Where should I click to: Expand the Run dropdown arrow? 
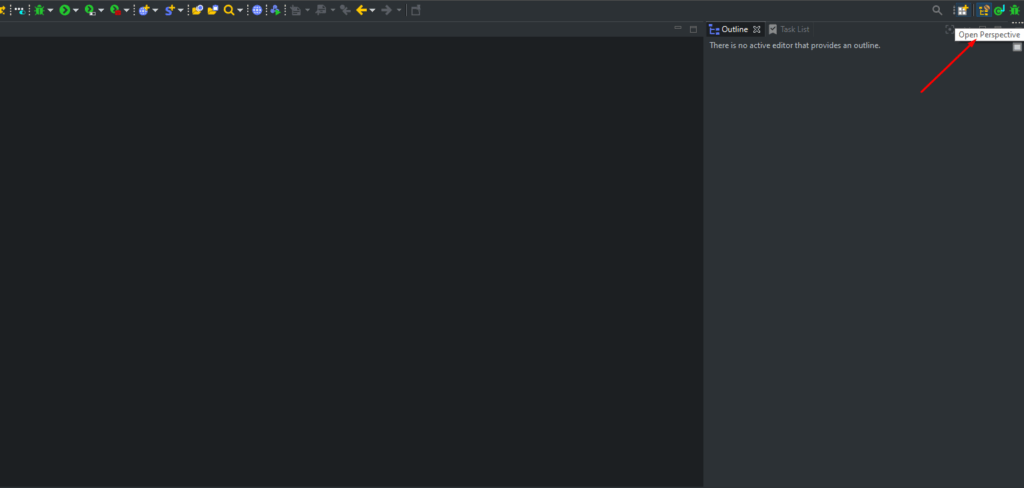pos(76,10)
